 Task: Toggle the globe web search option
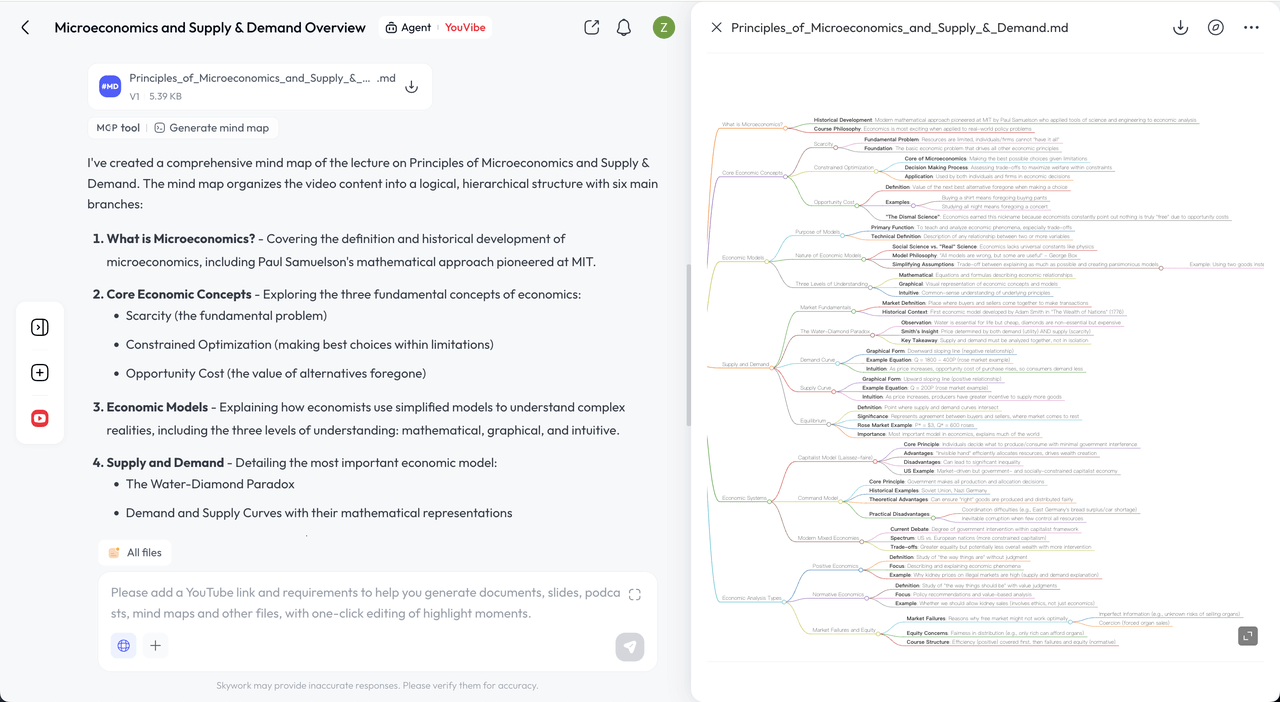[124, 646]
